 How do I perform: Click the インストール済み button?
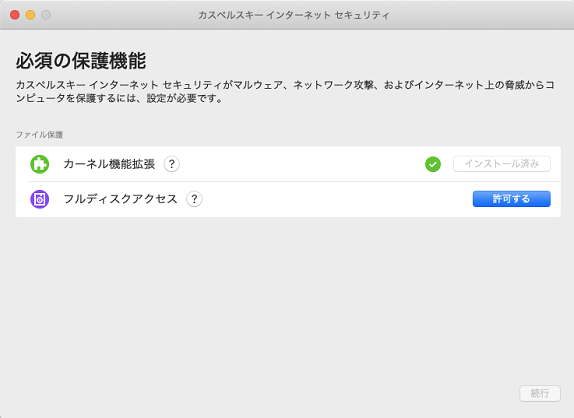point(502,164)
